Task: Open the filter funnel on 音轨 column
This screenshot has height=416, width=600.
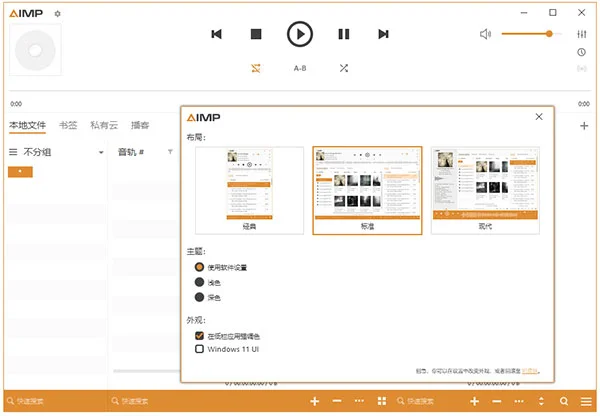Action: tap(170, 152)
